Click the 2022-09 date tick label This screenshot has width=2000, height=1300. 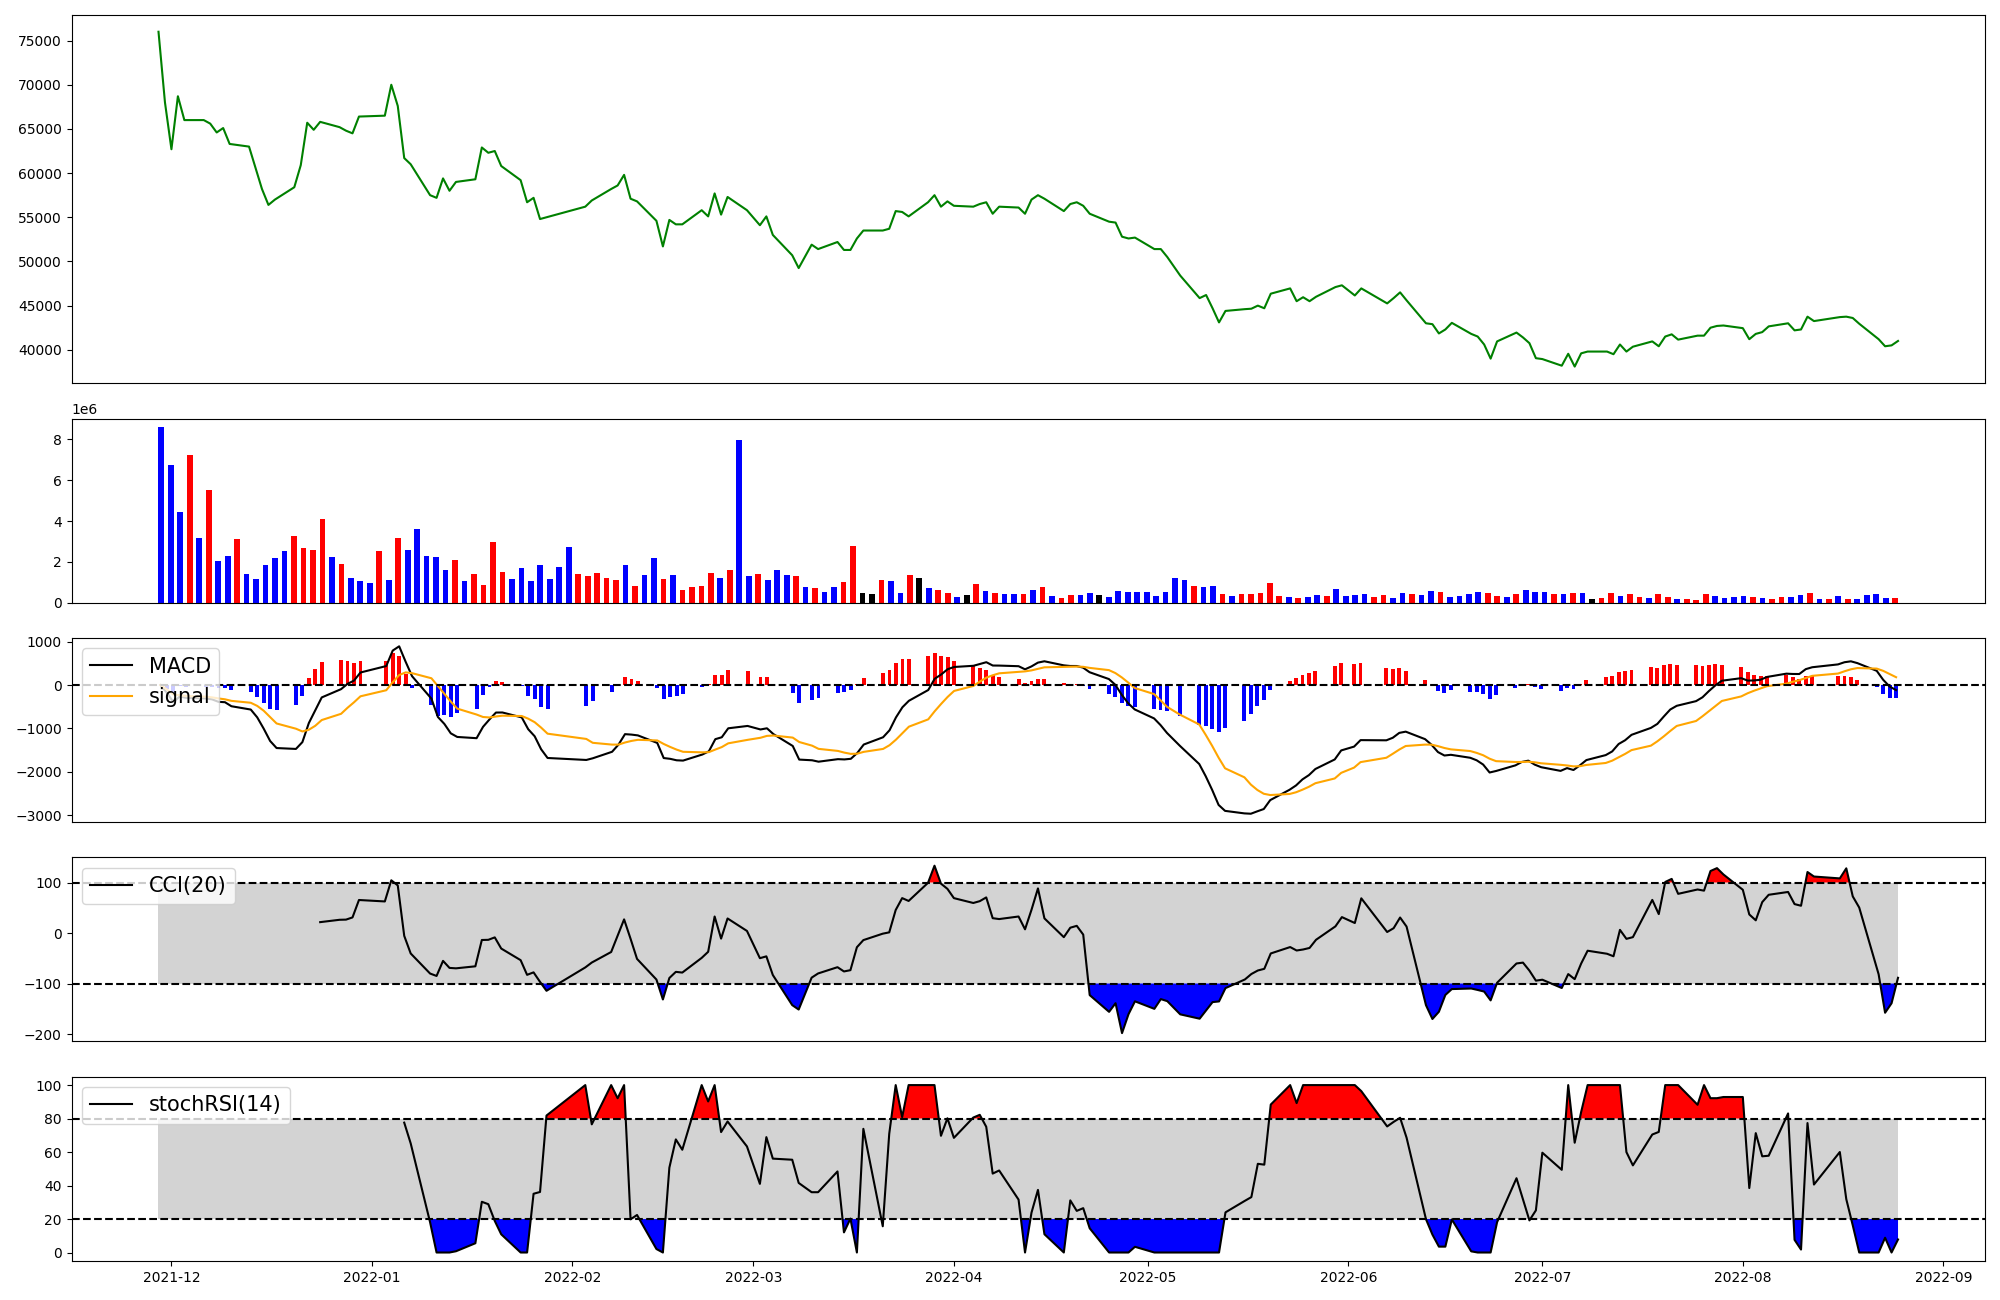pos(1943,1277)
